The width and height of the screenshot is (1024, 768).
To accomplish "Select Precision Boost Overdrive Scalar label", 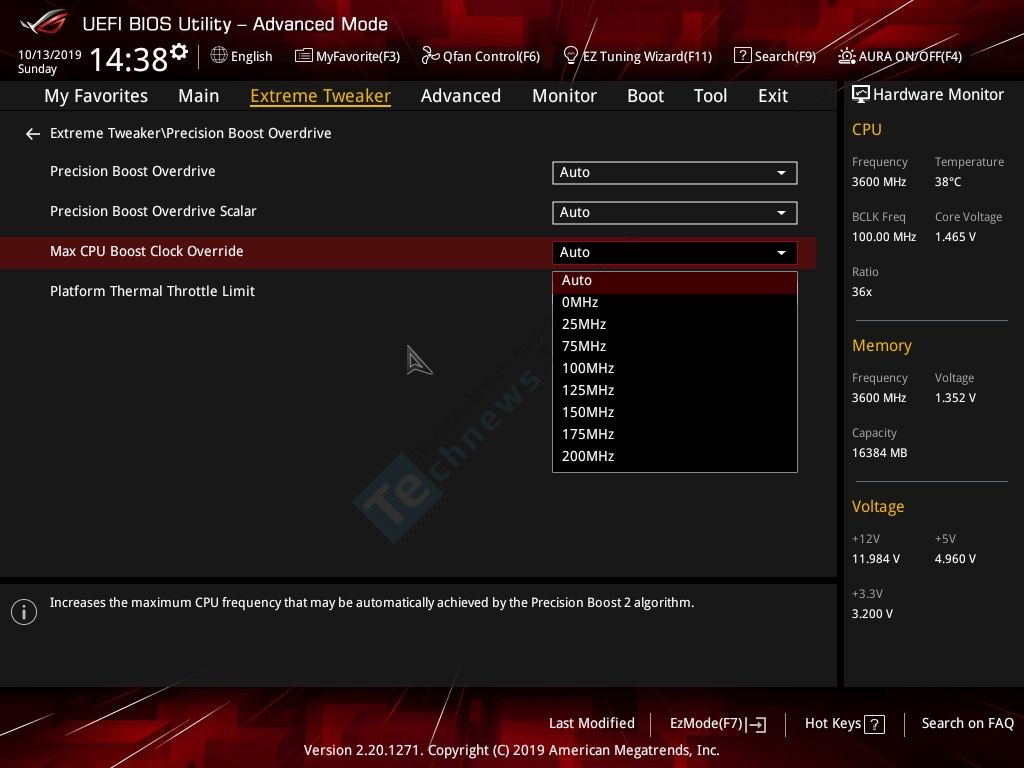I will (x=153, y=212).
